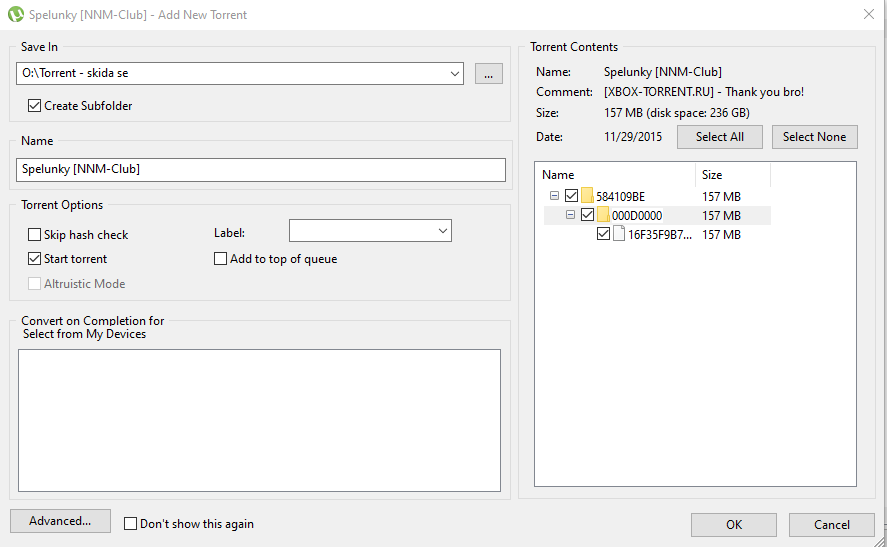Uncheck the 584109BE folder checkbox
Screen dimensions: 887x547
(x=571, y=196)
